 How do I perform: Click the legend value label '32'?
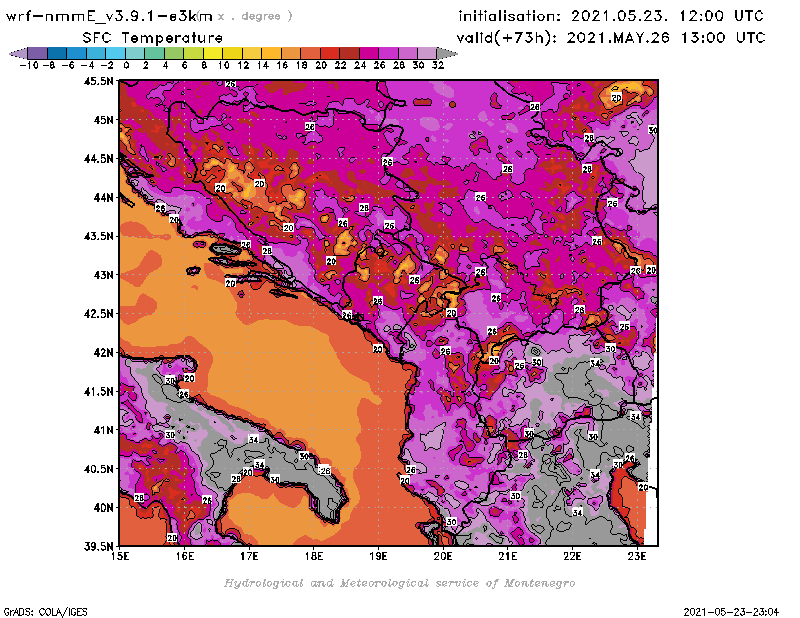click(438, 65)
